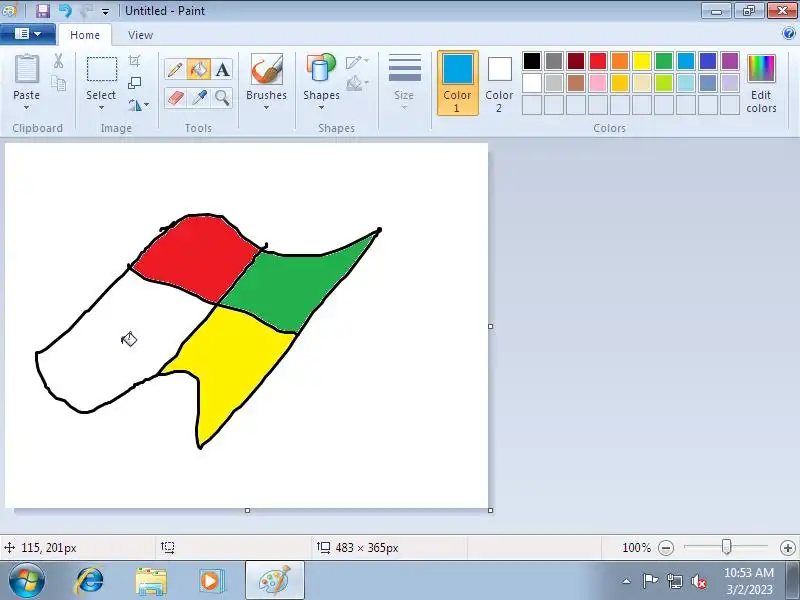
Task: Expand the Brushes dropdown arrow
Action: 266,108
